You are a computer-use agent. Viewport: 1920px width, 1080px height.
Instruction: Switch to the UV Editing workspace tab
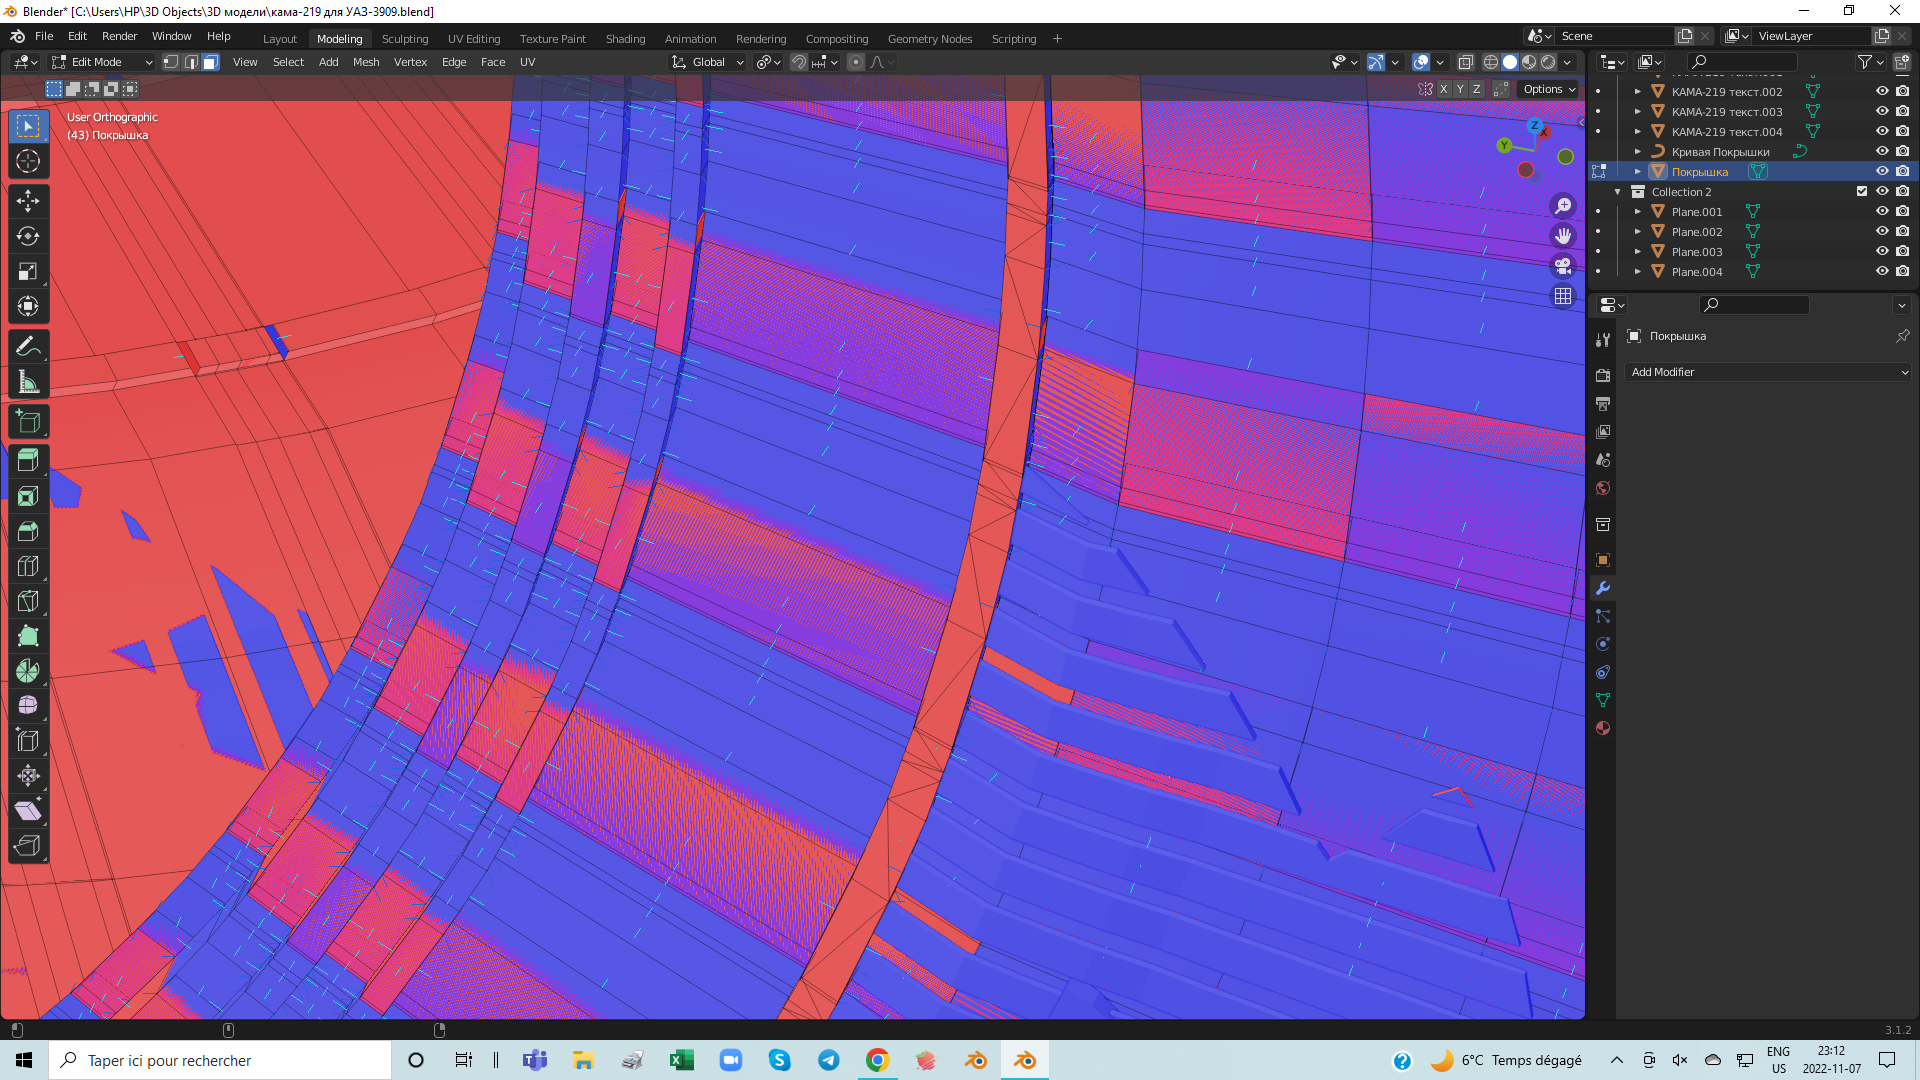(x=473, y=39)
